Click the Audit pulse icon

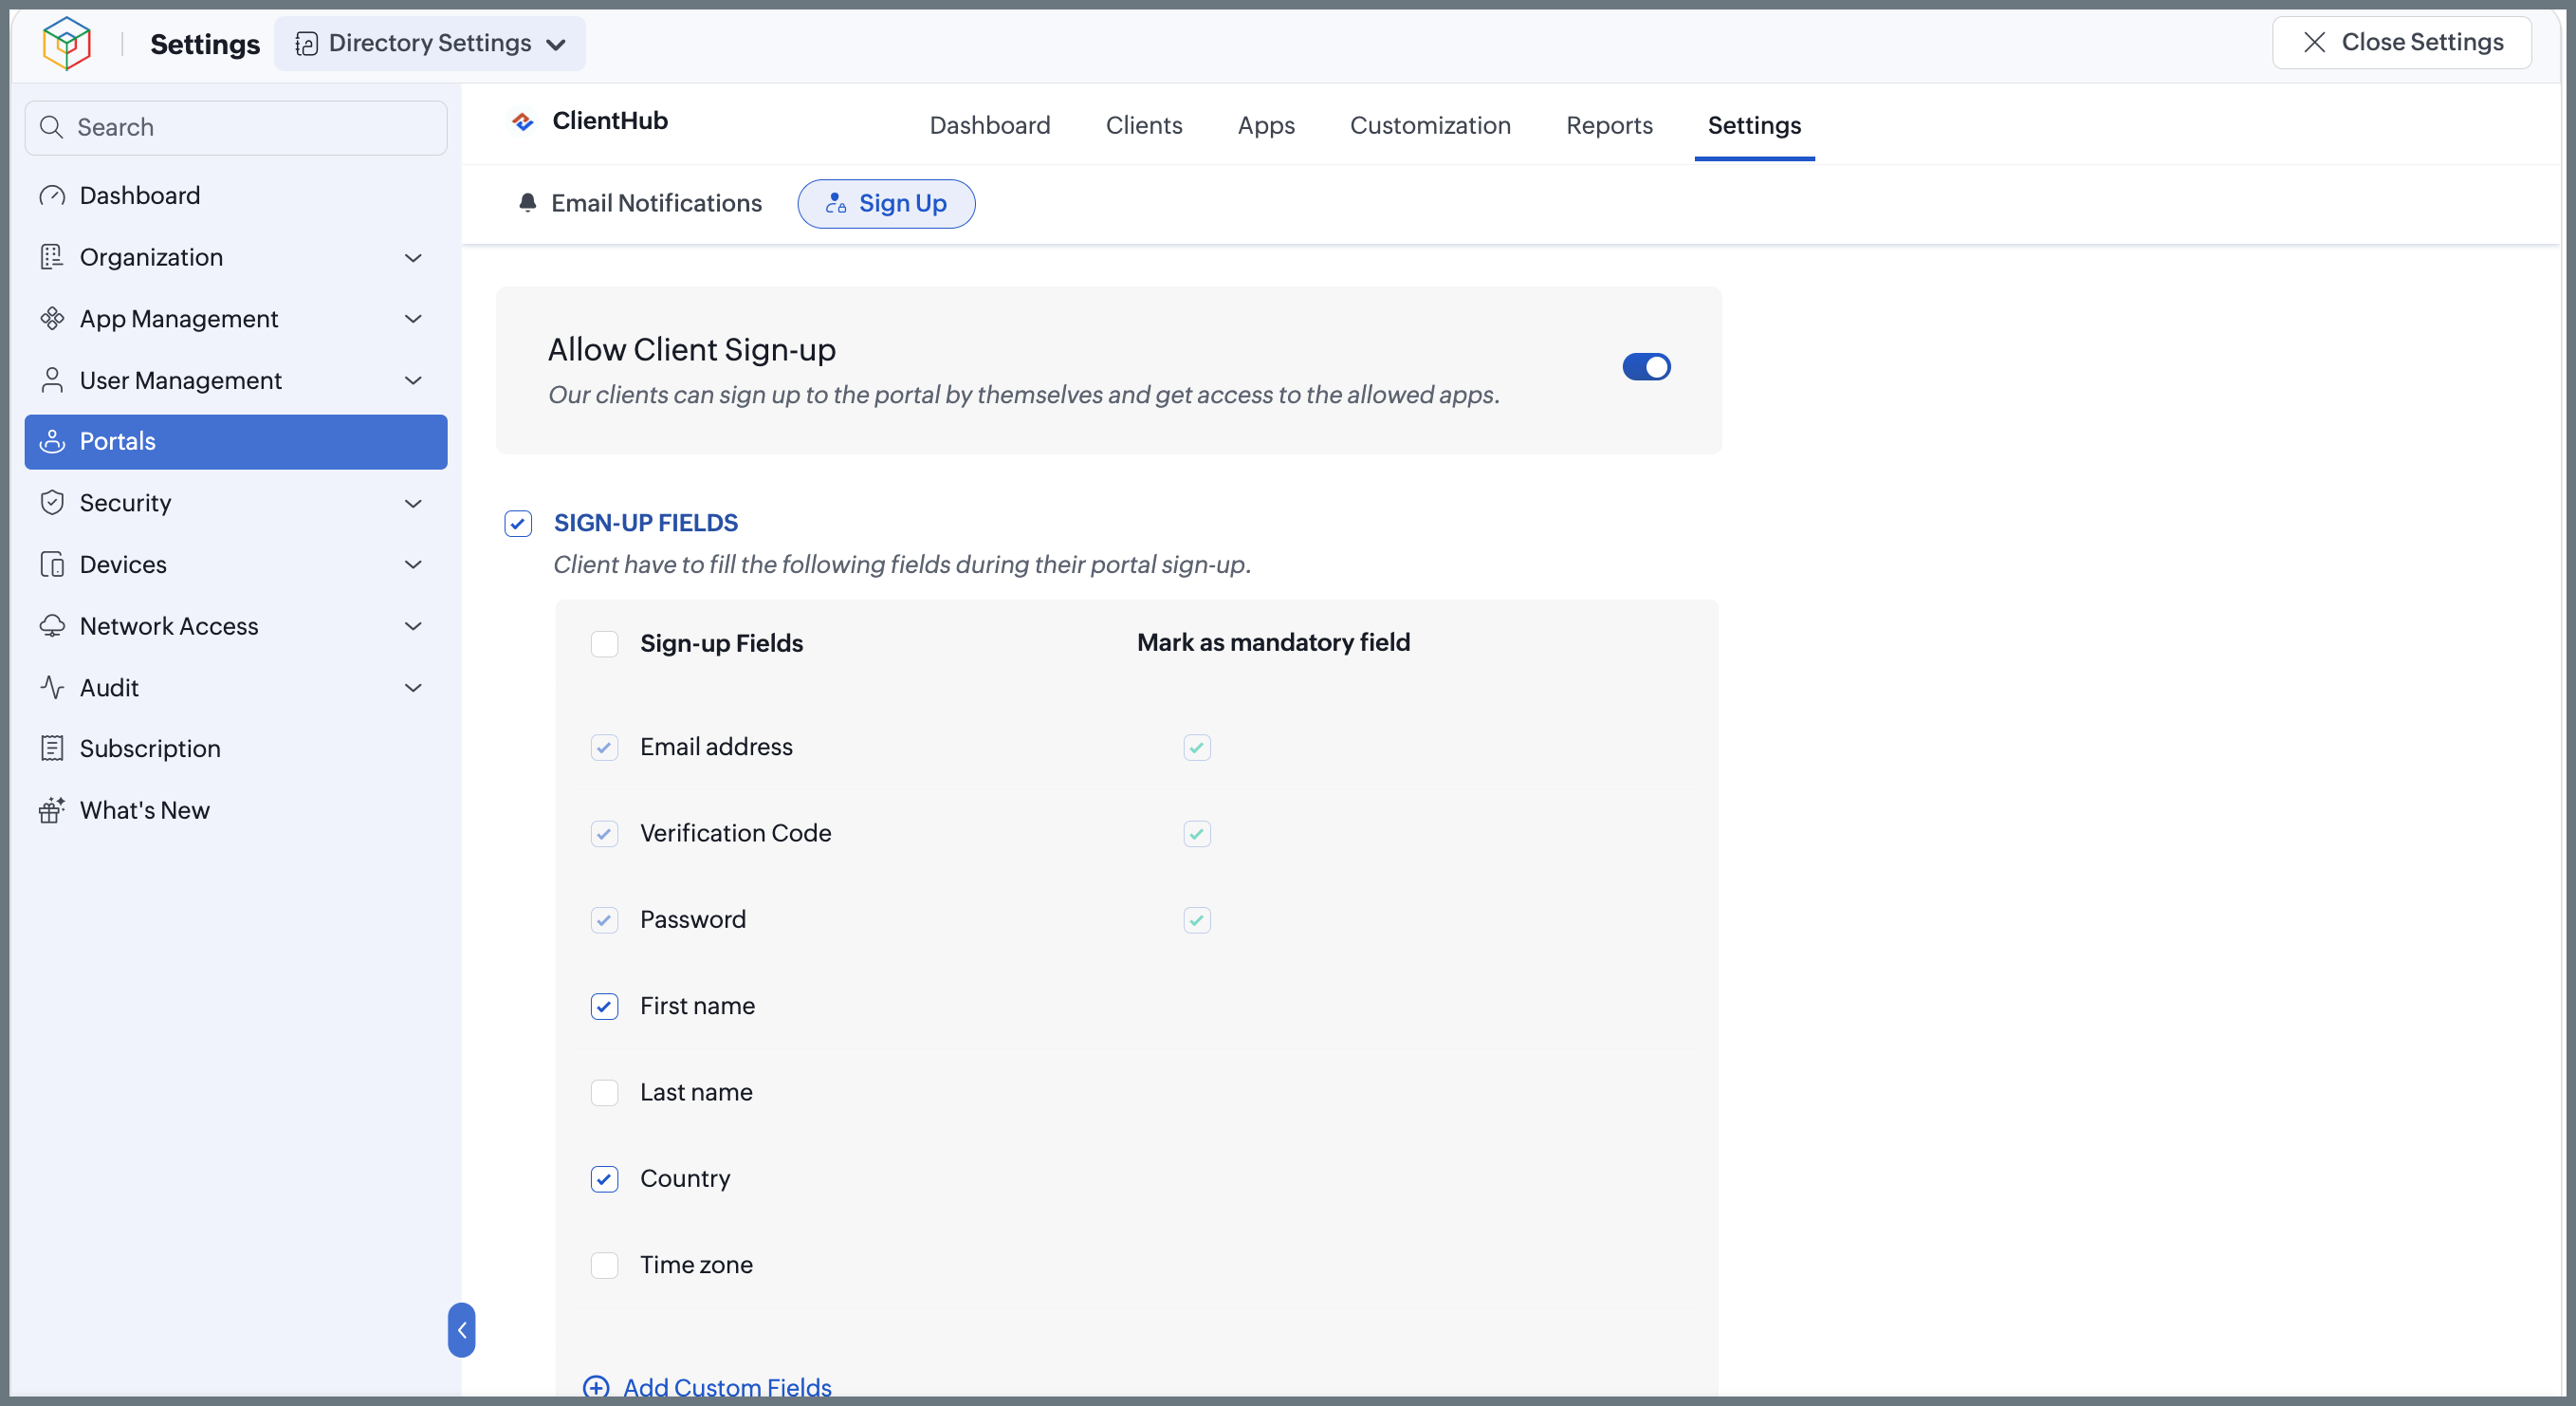(52, 687)
